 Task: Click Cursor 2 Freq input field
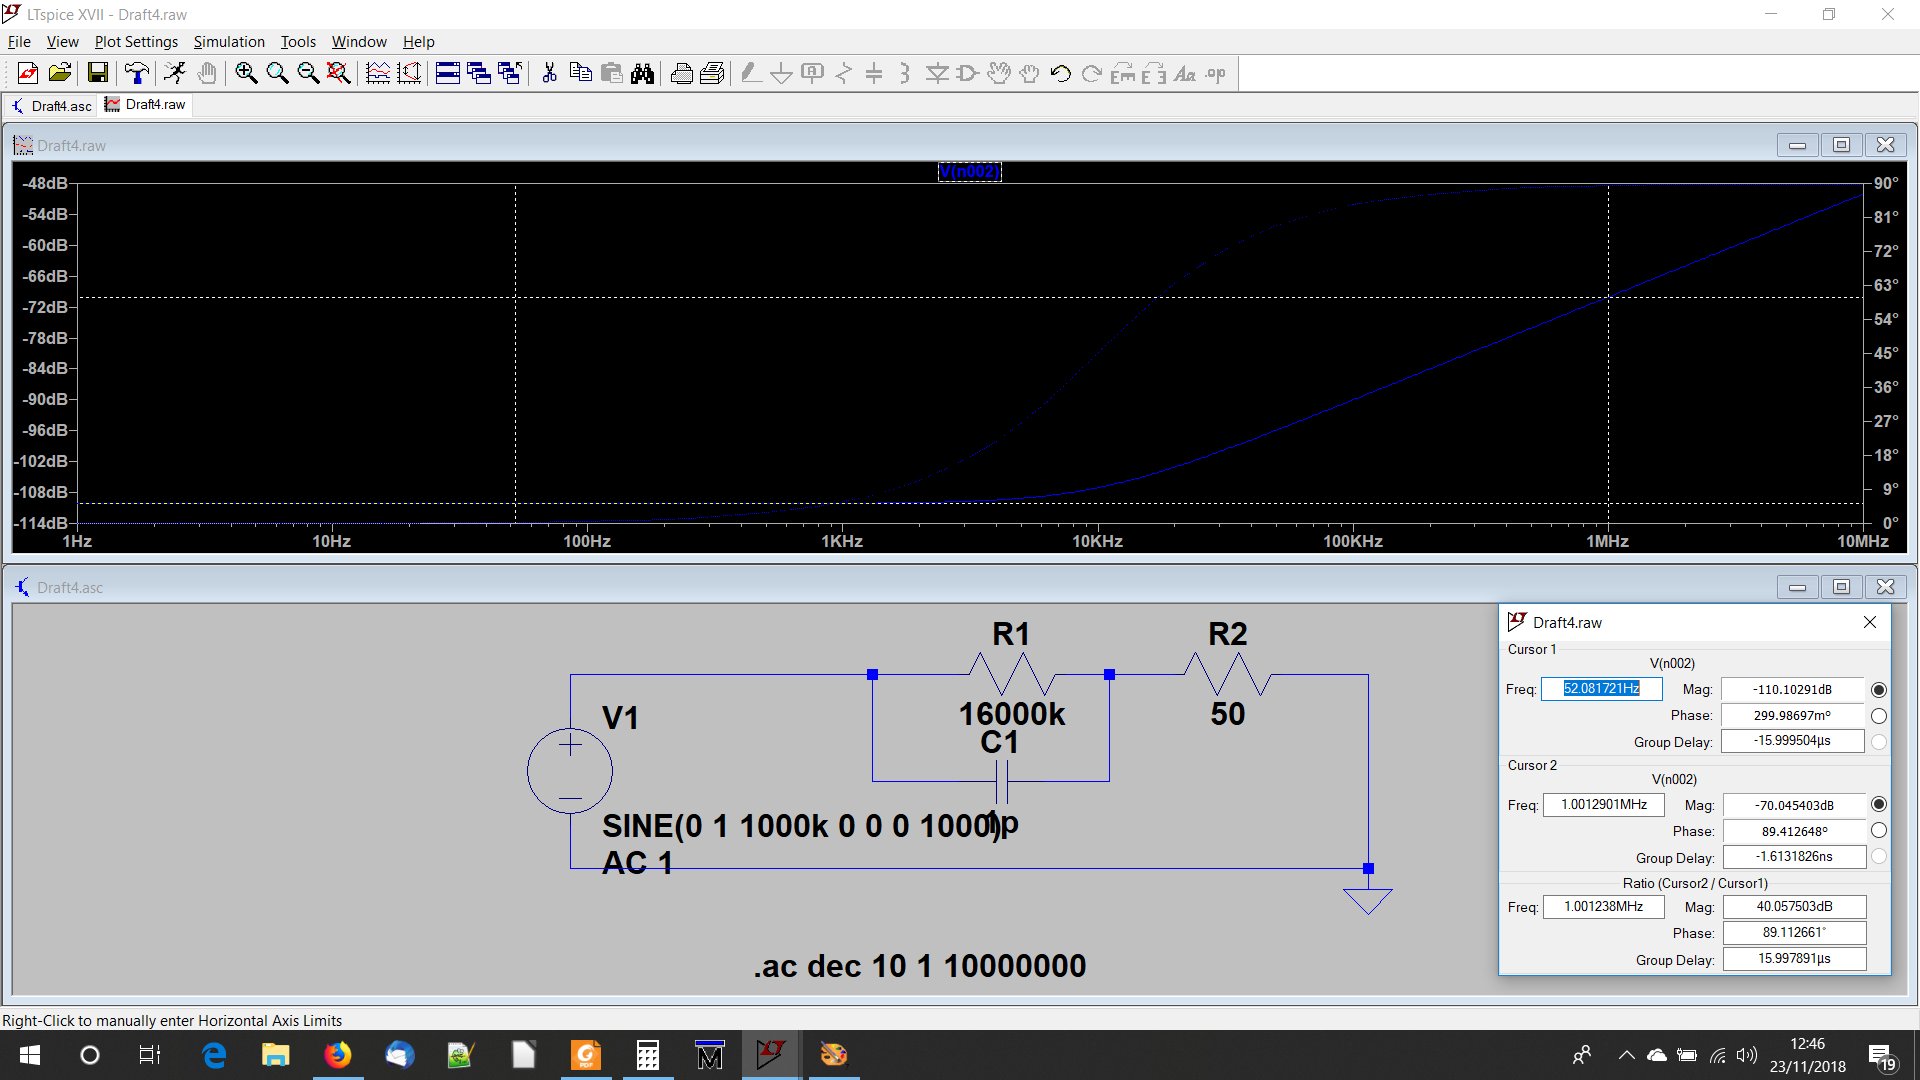pyautogui.click(x=1603, y=805)
